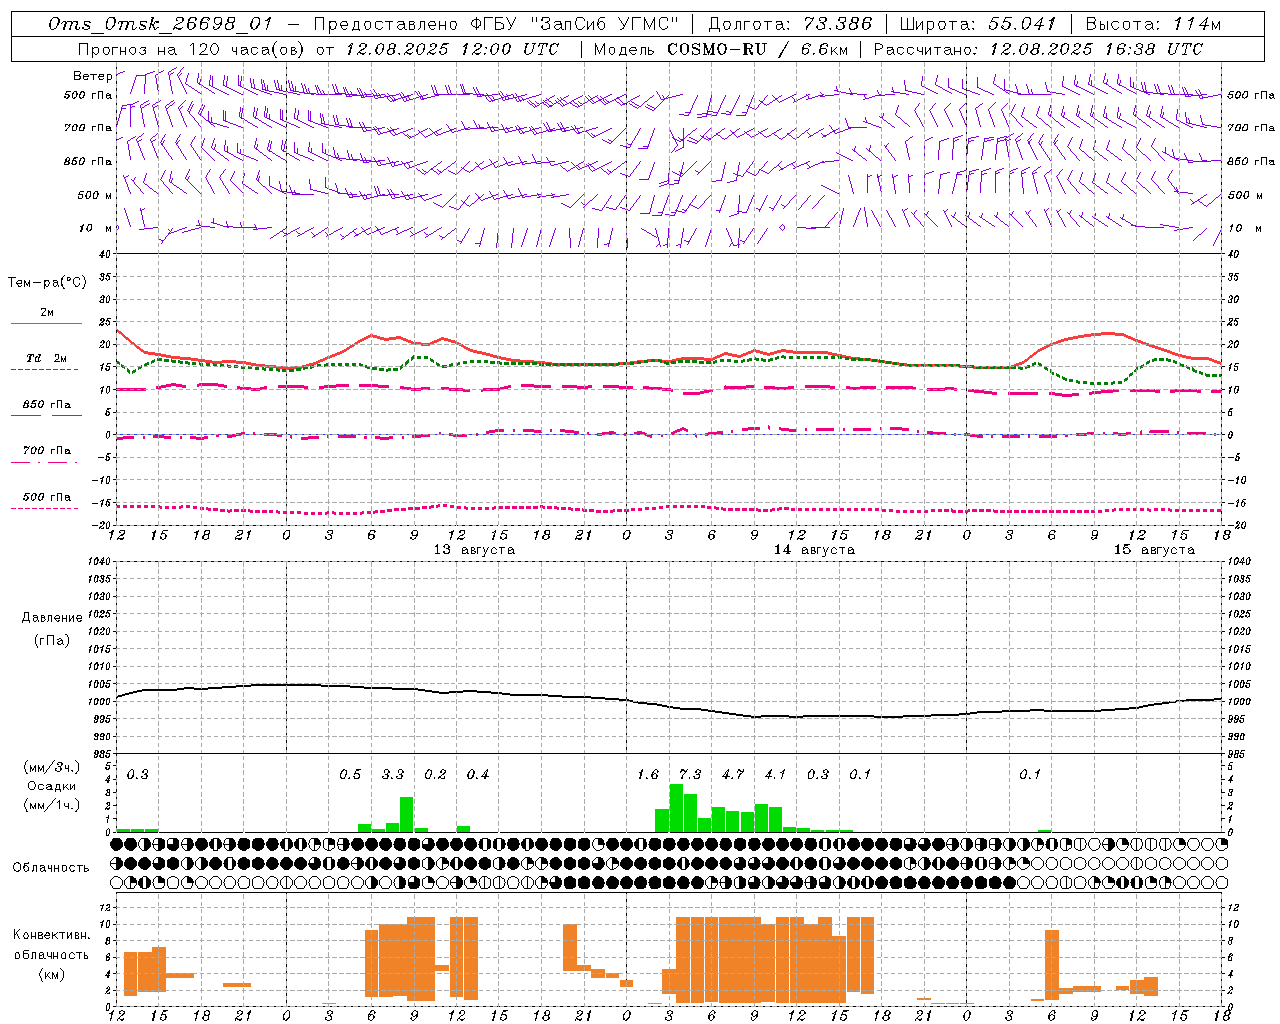Click the 0.5 precipitation total

pyautogui.click(x=350, y=774)
